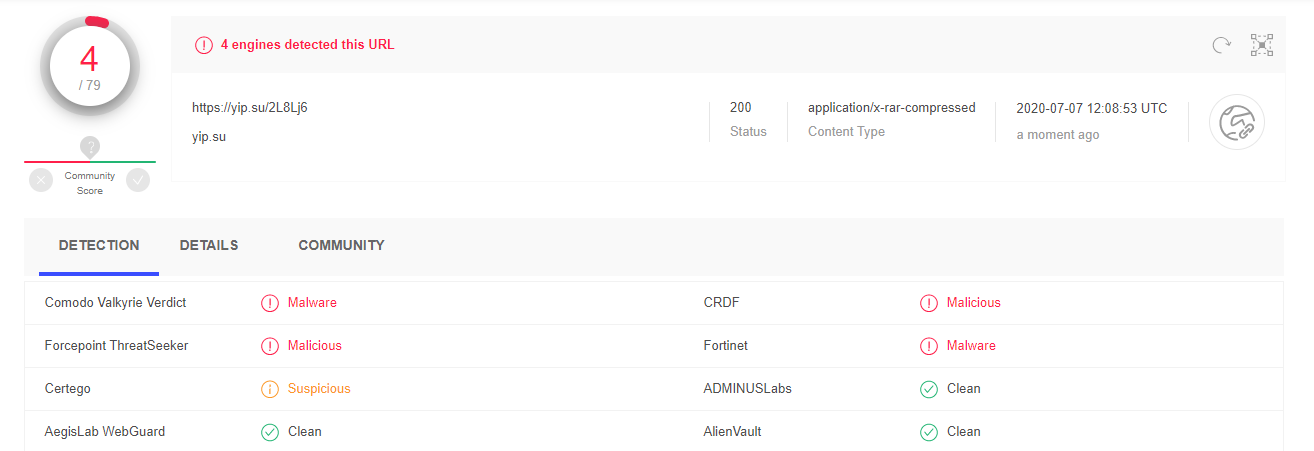Viewport: 1314px width, 451px height.
Task: Click the reanalyze refresh icon
Action: (x=1220, y=45)
